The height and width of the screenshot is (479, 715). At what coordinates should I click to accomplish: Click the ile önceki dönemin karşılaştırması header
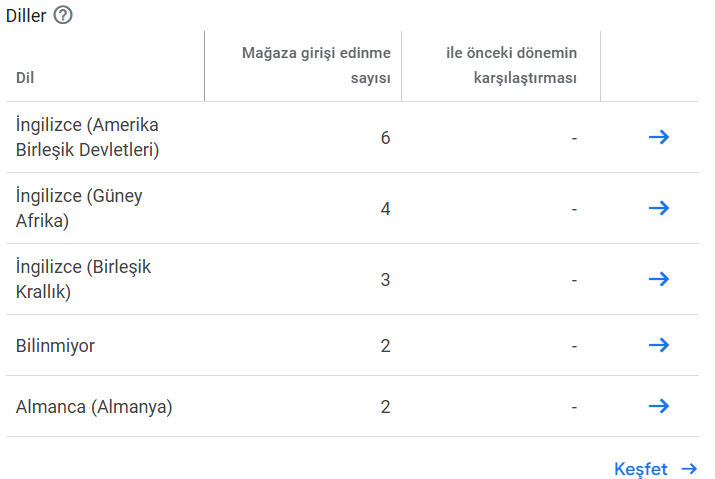(x=511, y=65)
